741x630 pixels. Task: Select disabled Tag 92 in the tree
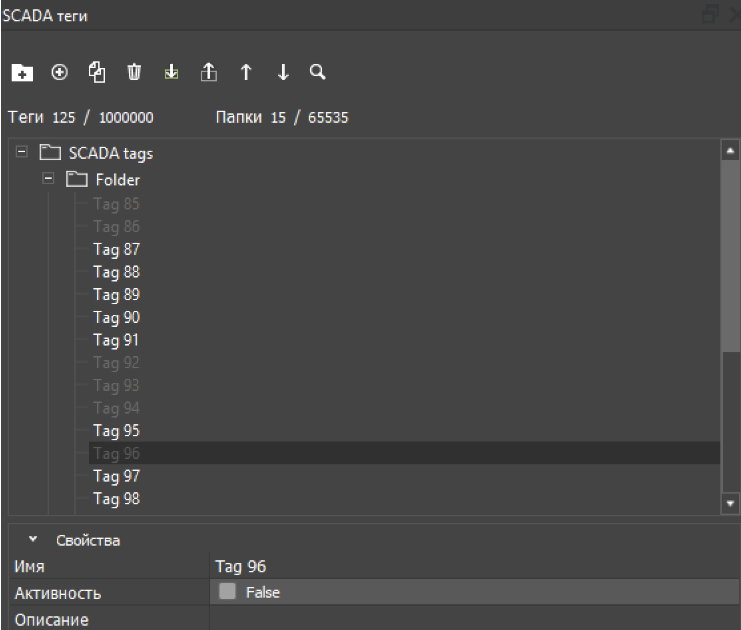[117, 362]
